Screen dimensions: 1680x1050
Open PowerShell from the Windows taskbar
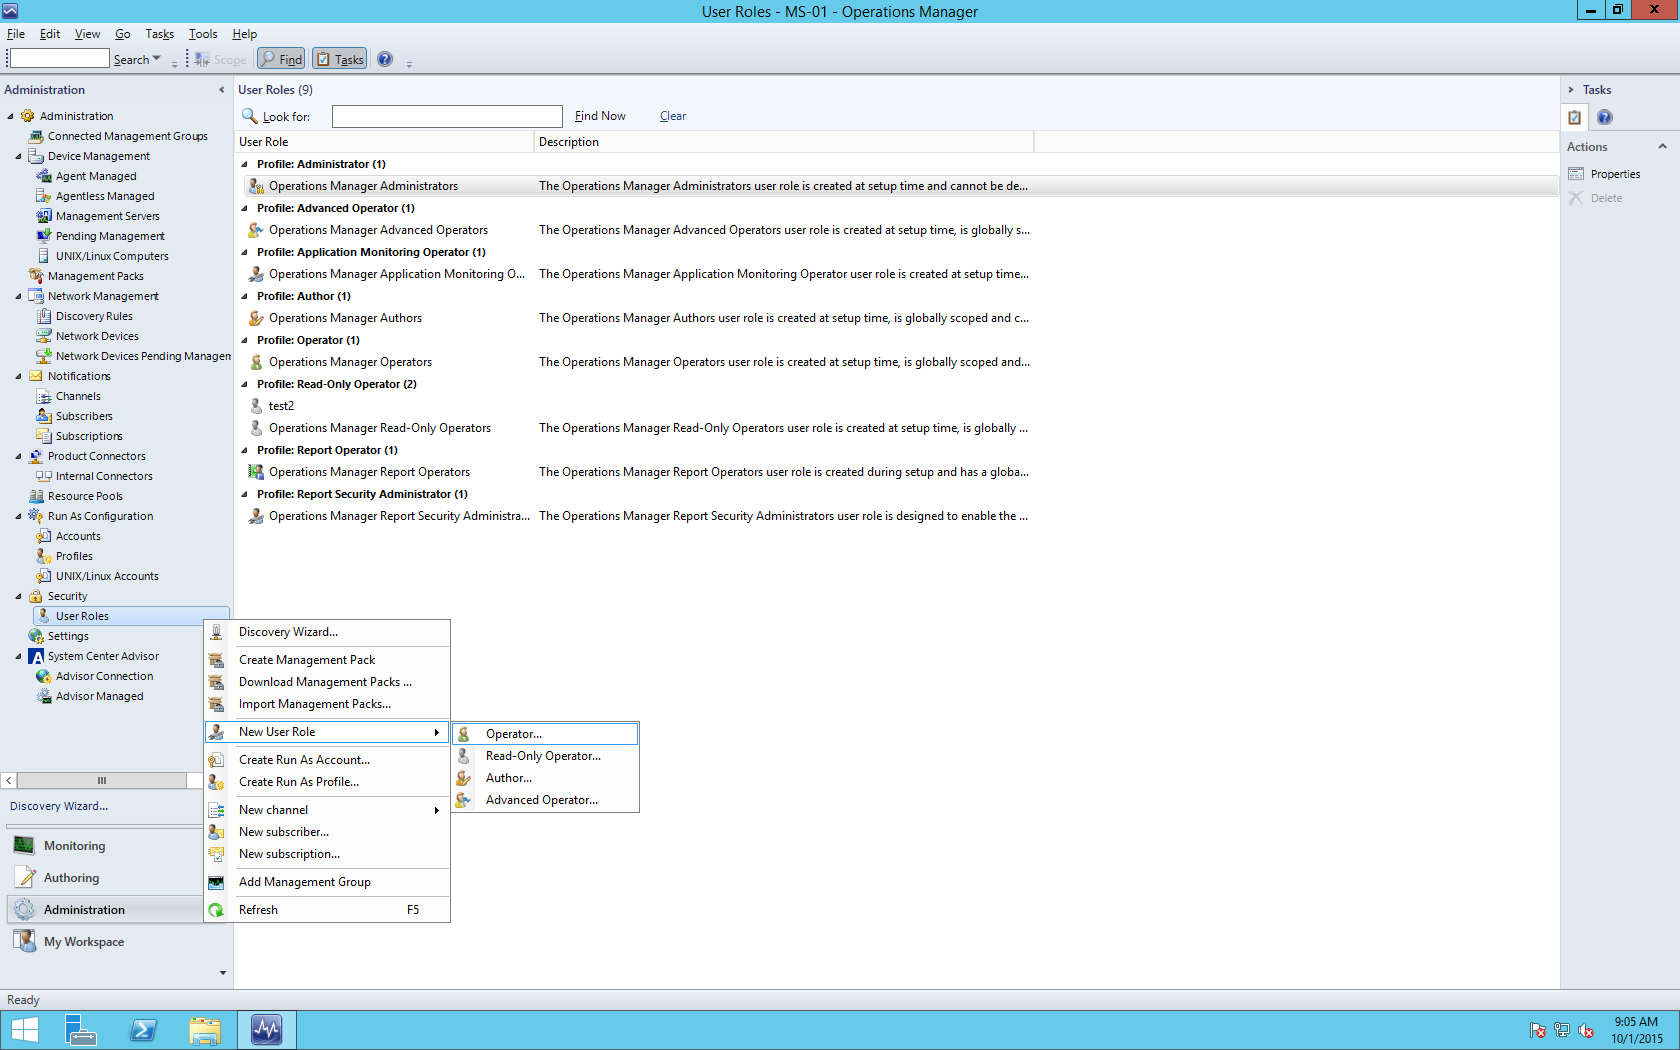point(143,1030)
